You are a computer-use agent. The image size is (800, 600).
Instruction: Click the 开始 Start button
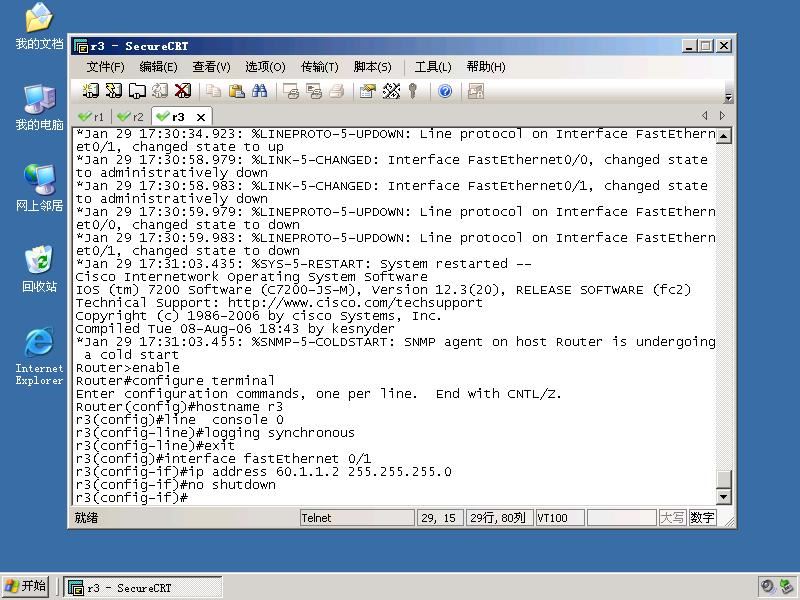pyautogui.click(x=26, y=586)
